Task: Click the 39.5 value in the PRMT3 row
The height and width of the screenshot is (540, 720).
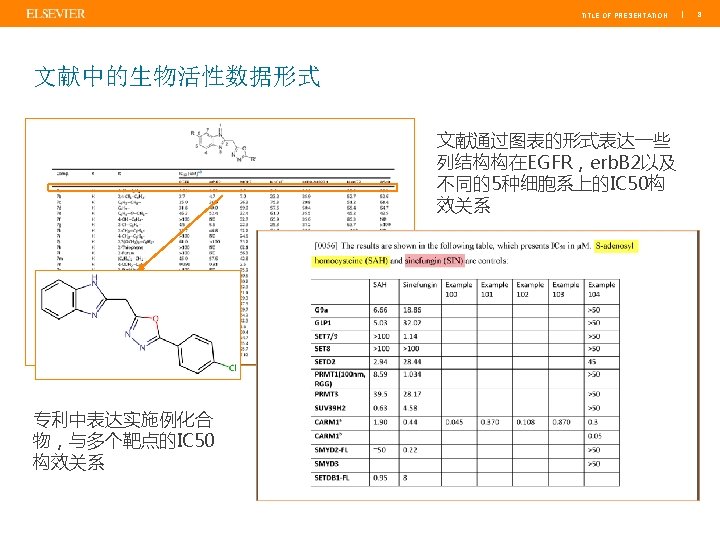Action: (380, 394)
